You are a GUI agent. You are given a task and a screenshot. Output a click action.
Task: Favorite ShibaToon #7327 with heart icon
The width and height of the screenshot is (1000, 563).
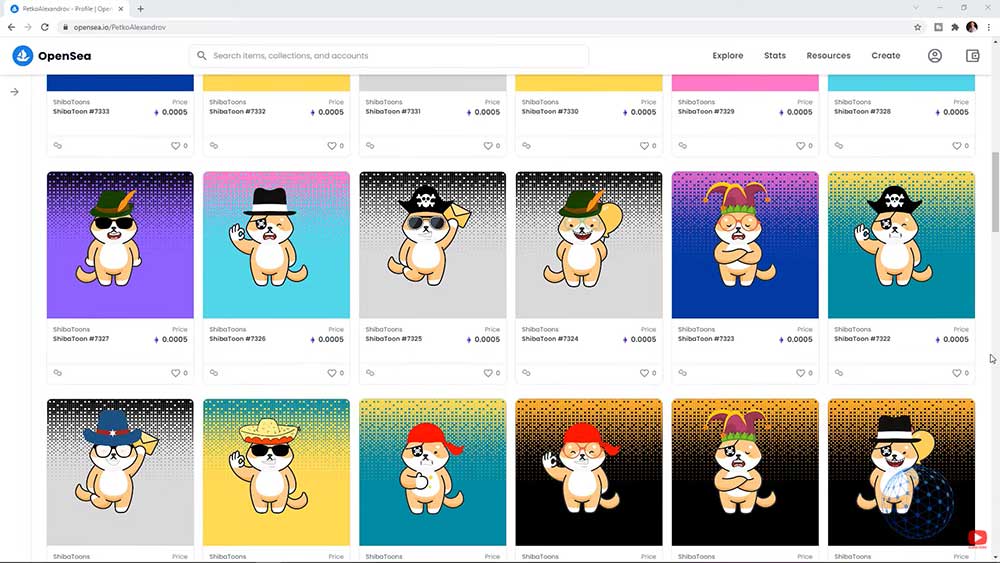176,373
